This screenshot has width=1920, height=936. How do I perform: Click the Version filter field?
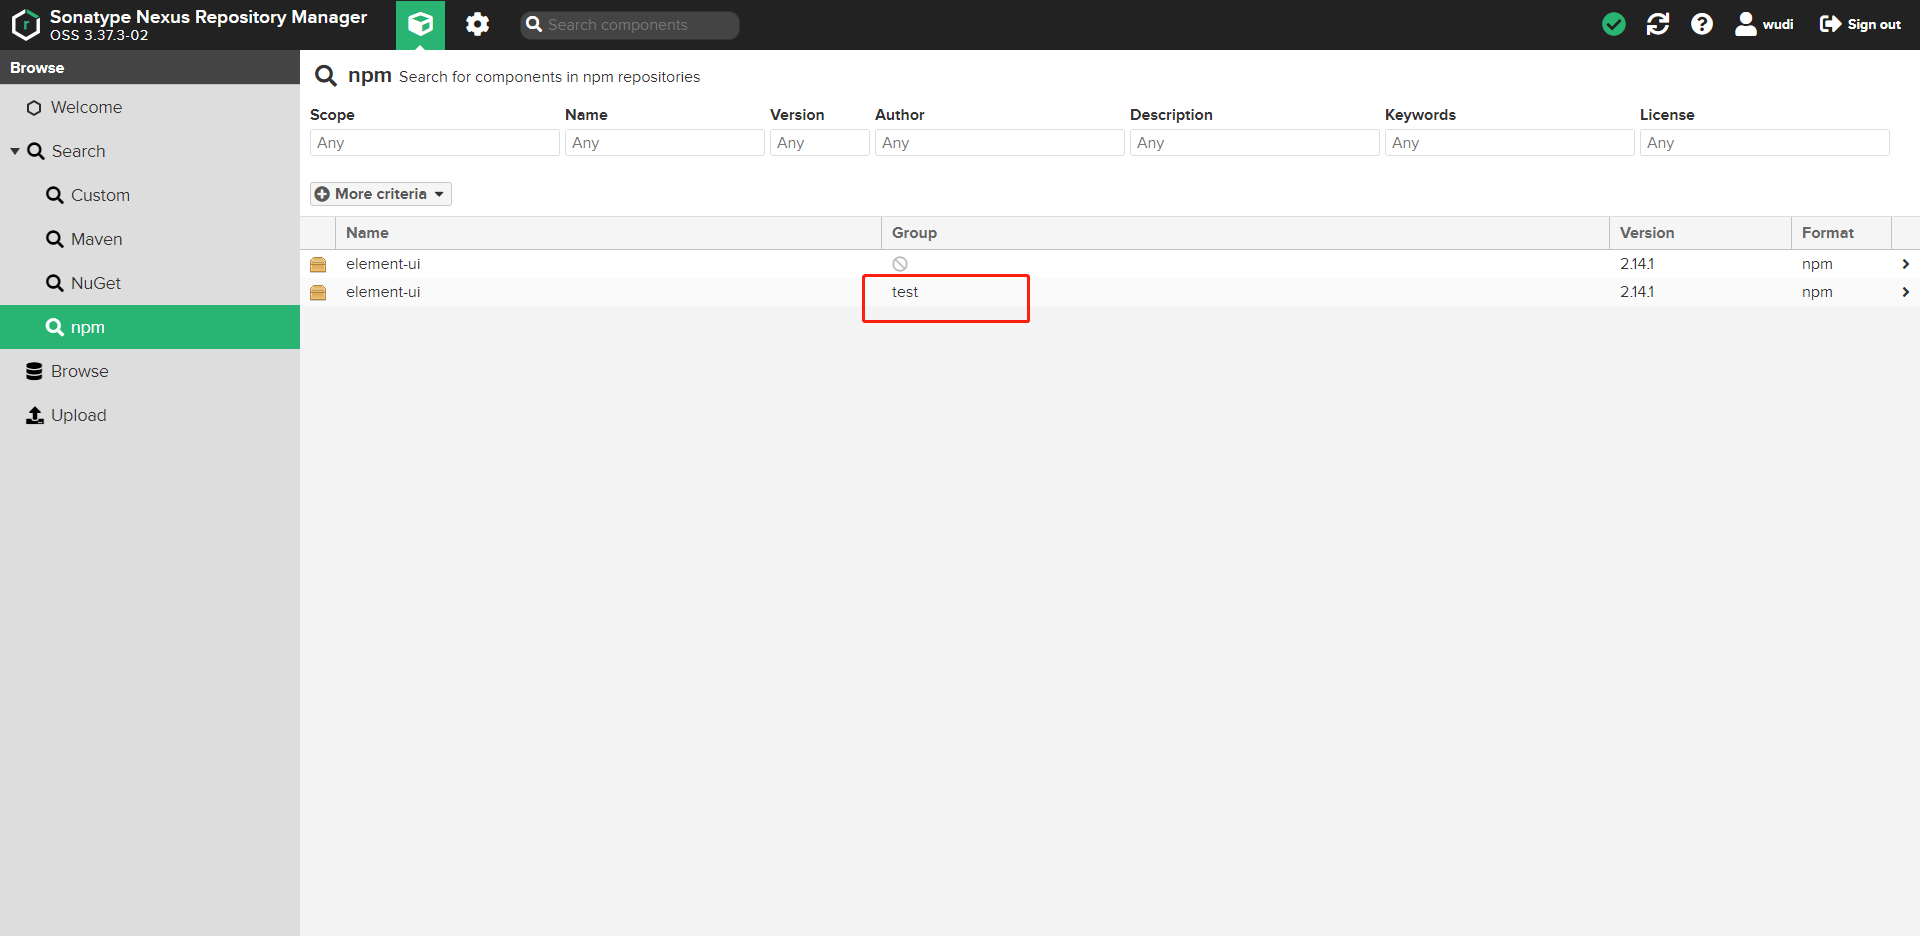pyautogui.click(x=820, y=143)
